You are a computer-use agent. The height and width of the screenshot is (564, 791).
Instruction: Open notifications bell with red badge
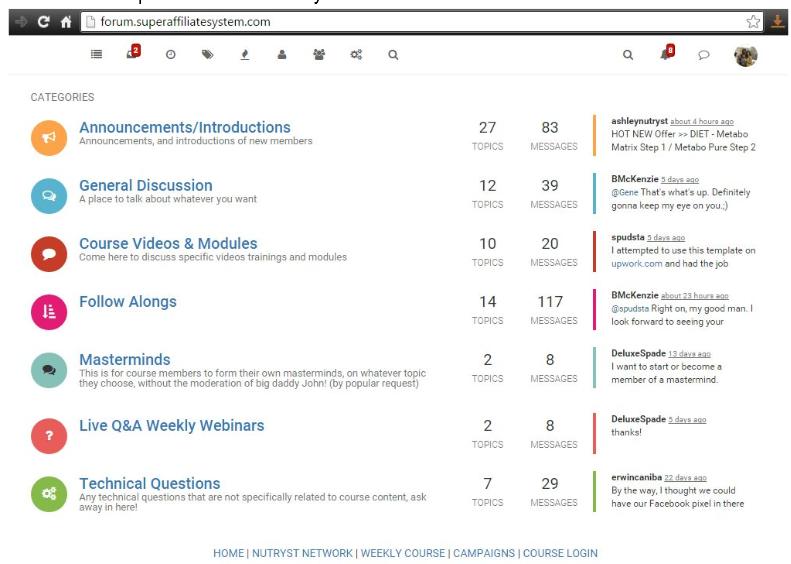point(667,52)
